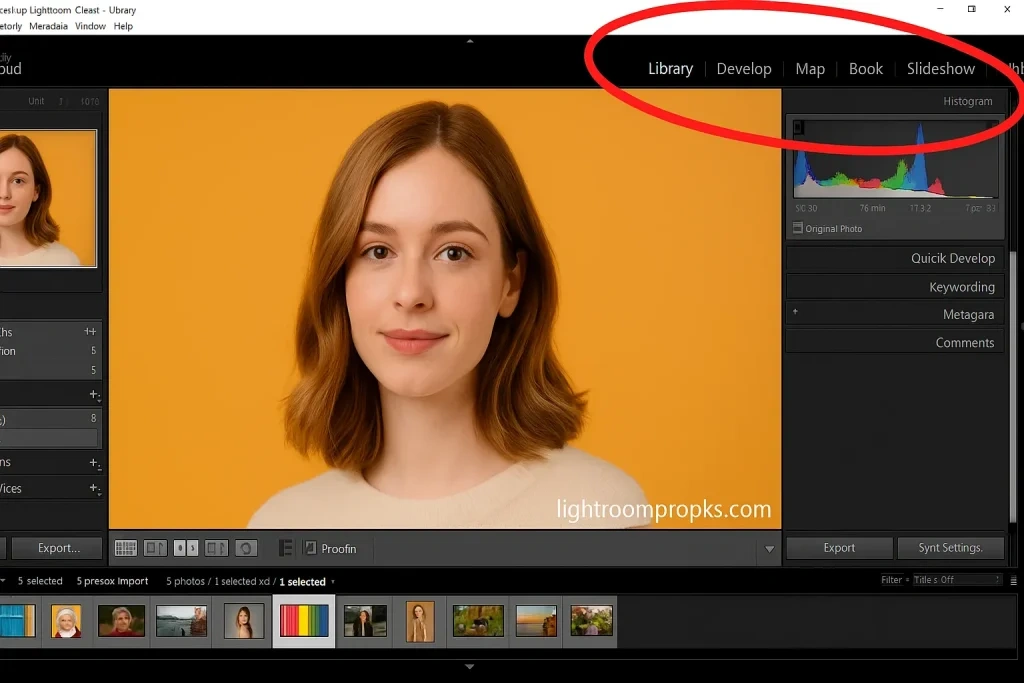
Task: Click the sort direction icon beside Proofin
Action: coord(286,548)
